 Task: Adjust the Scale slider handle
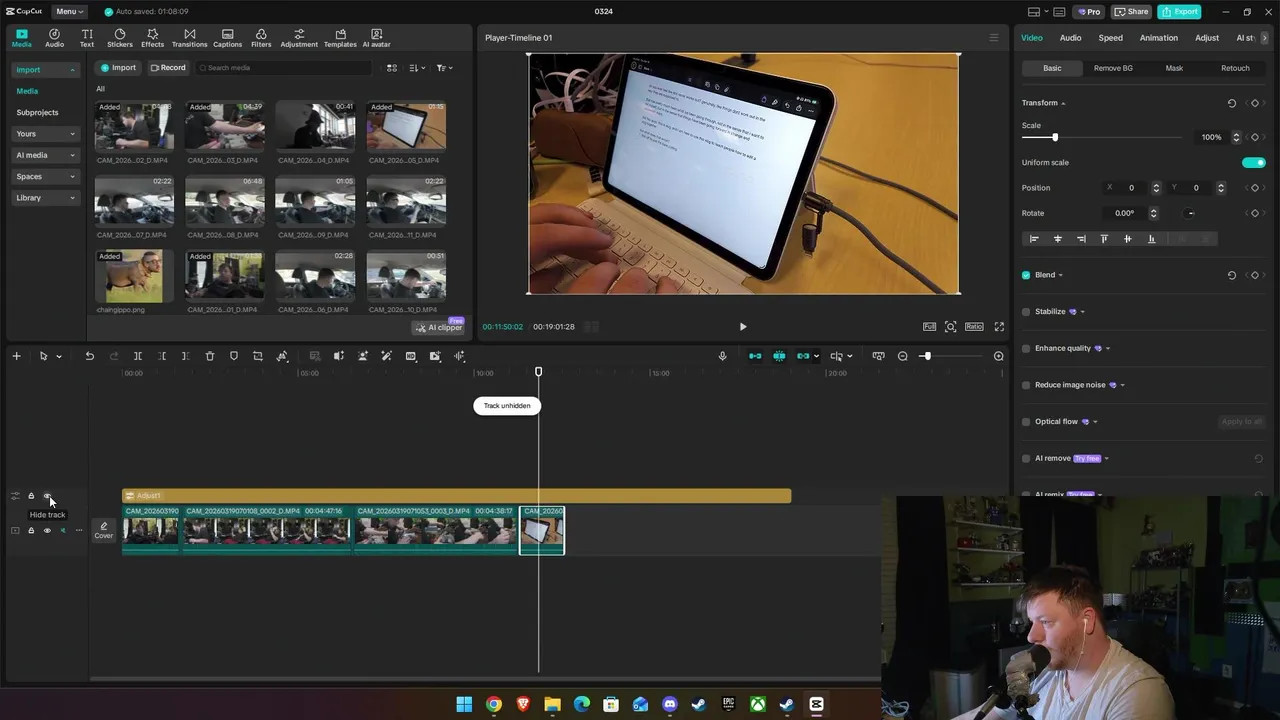pyautogui.click(x=1055, y=137)
